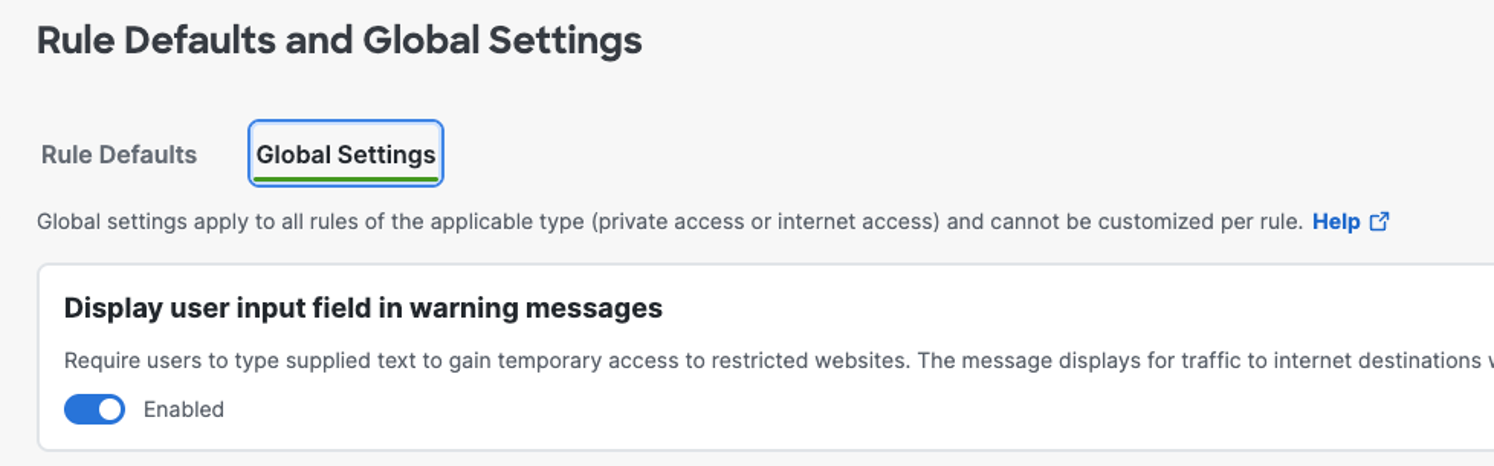This screenshot has height=466, width=1494.
Task: Click the Enabled label next to the switch
Action: coord(184,409)
